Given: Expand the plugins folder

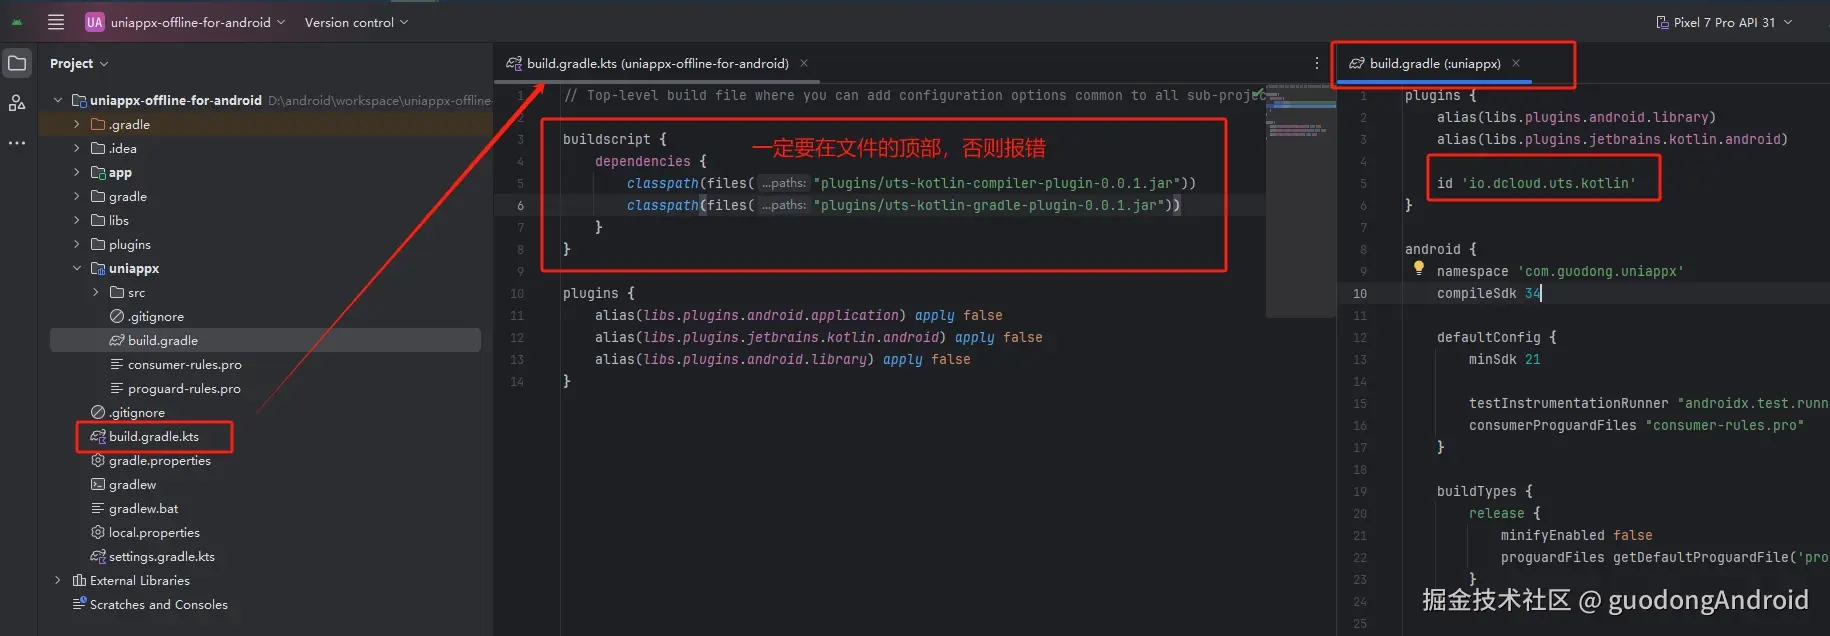Looking at the screenshot, I should pos(77,244).
